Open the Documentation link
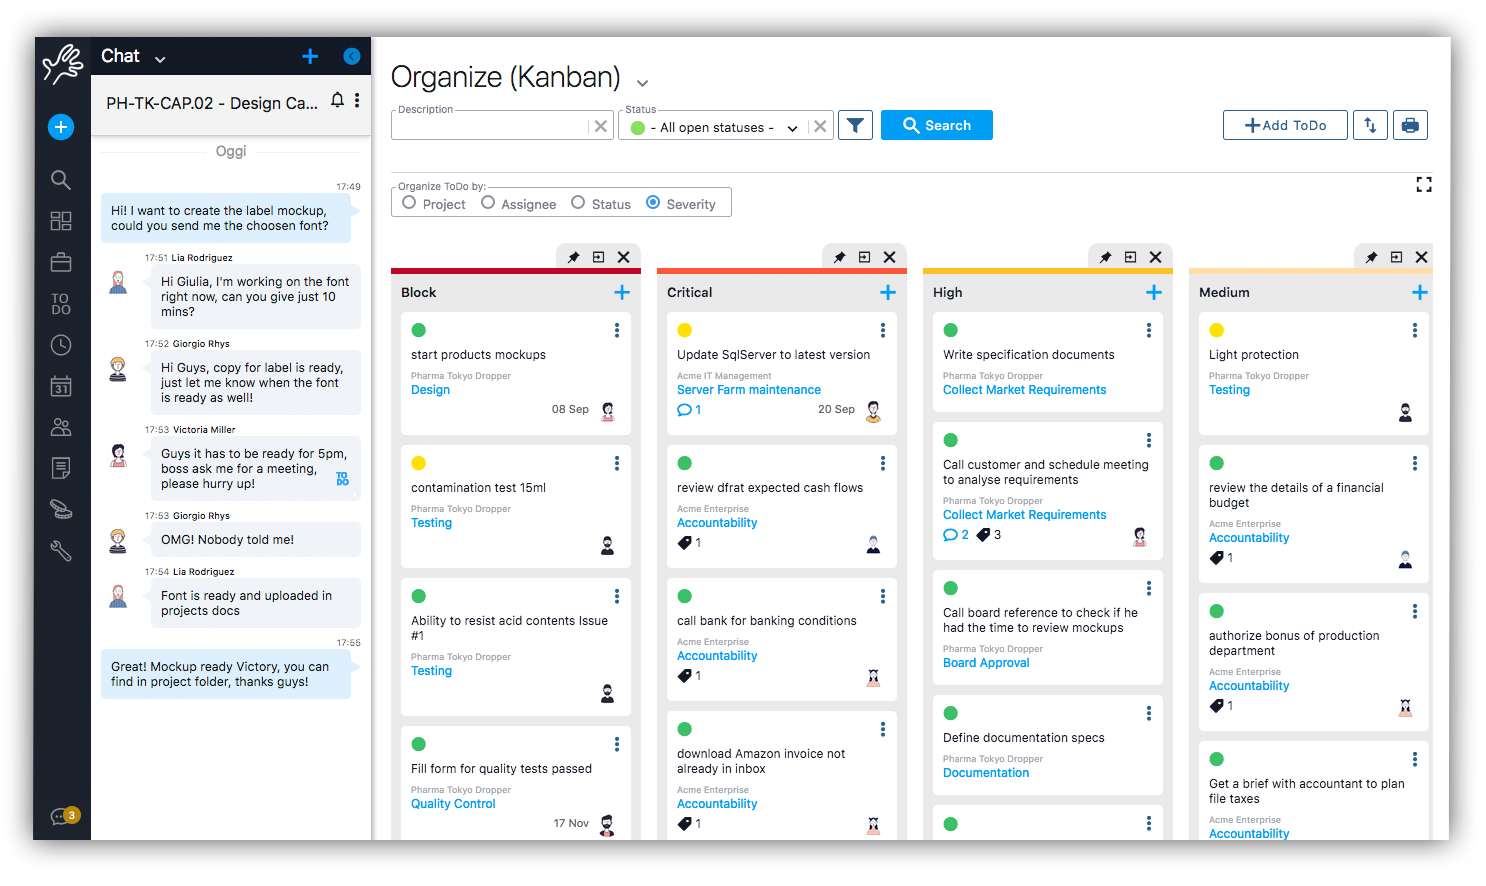This screenshot has height=886, width=1486. [x=986, y=773]
